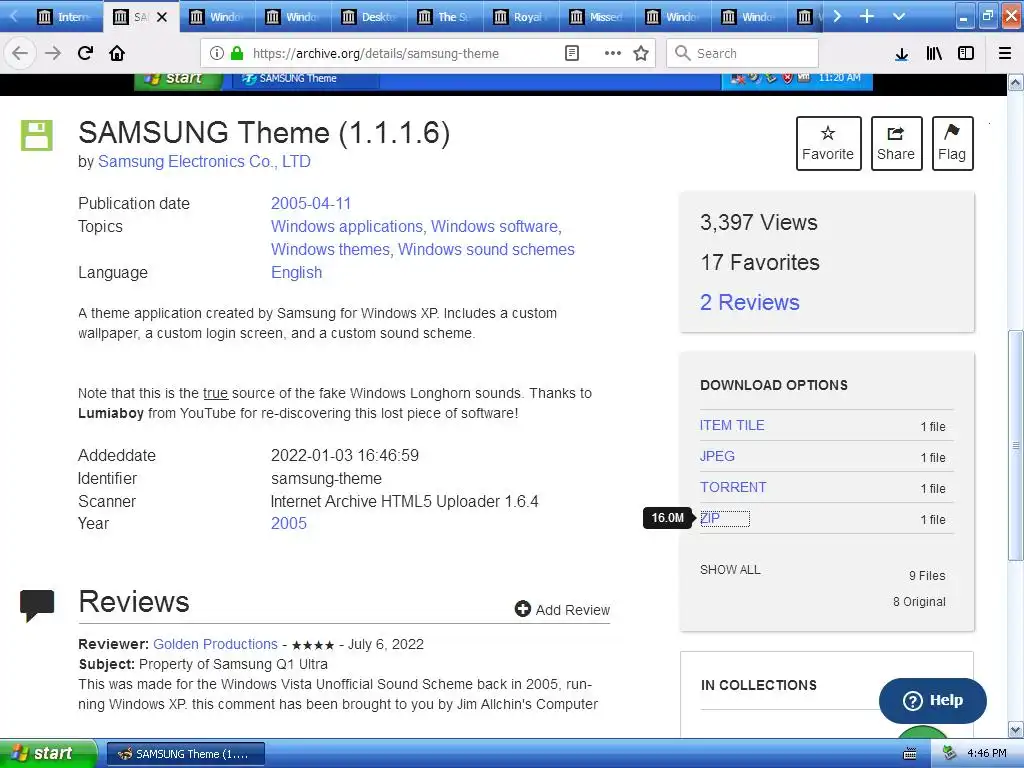The width and height of the screenshot is (1024, 768).
Task: Reload the current page
Action: pyautogui.click(x=85, y=54)
